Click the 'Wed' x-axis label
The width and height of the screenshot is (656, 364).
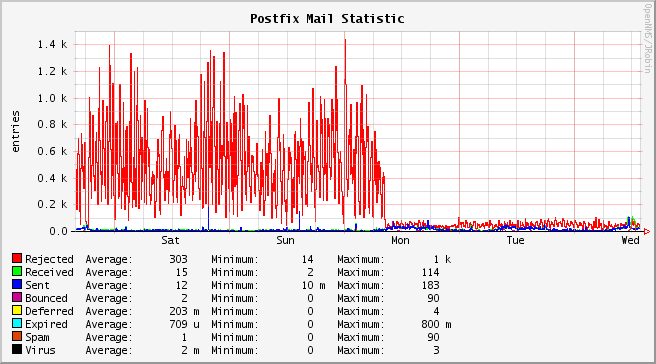tap(630, 241)
